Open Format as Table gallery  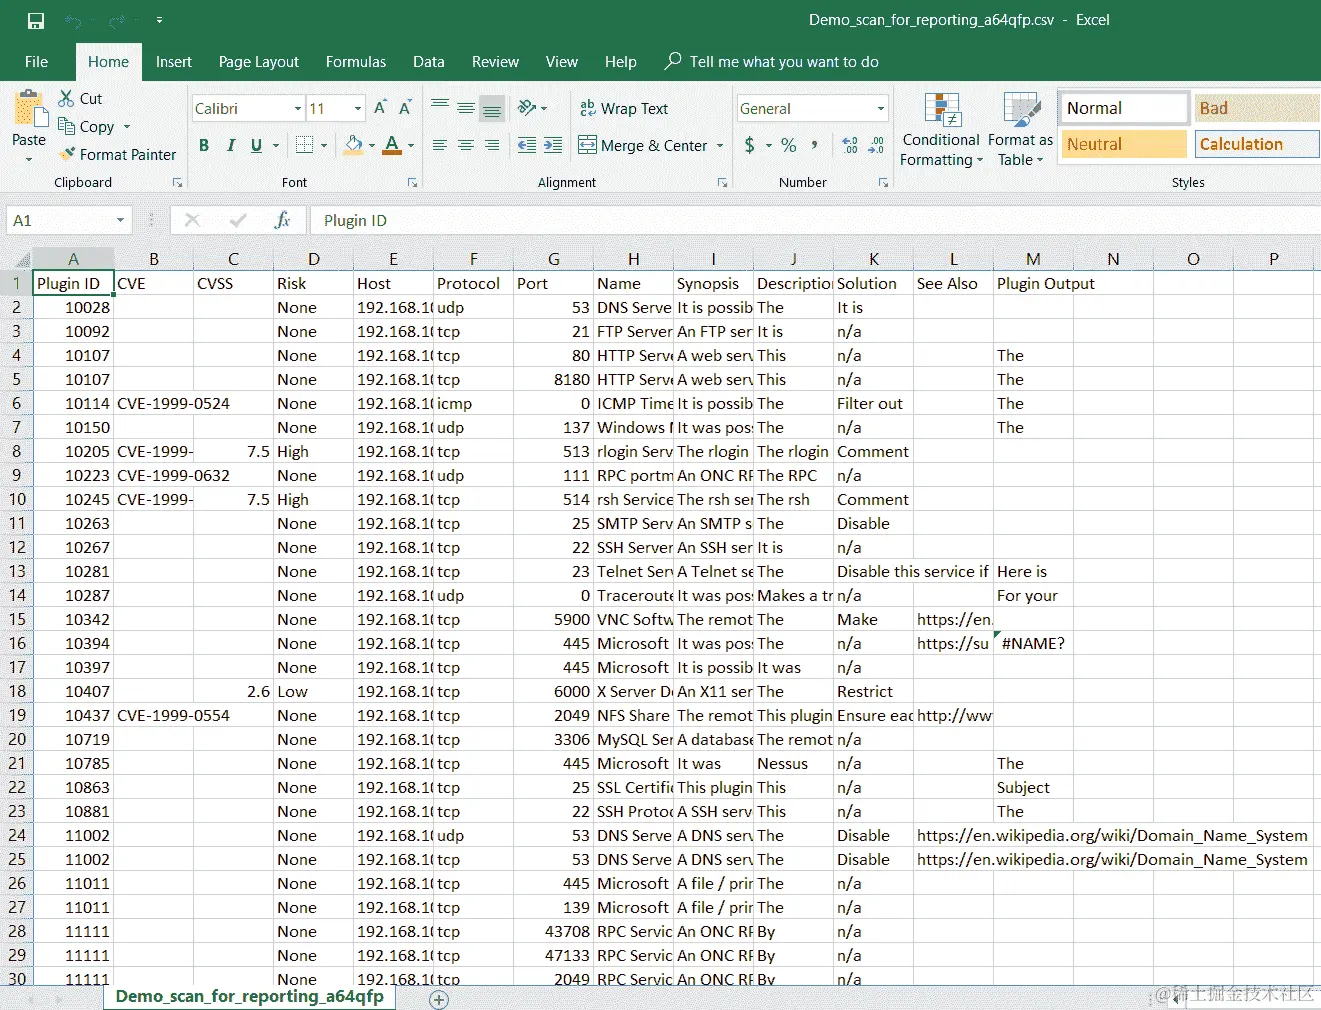click(x=1020, y=130)
